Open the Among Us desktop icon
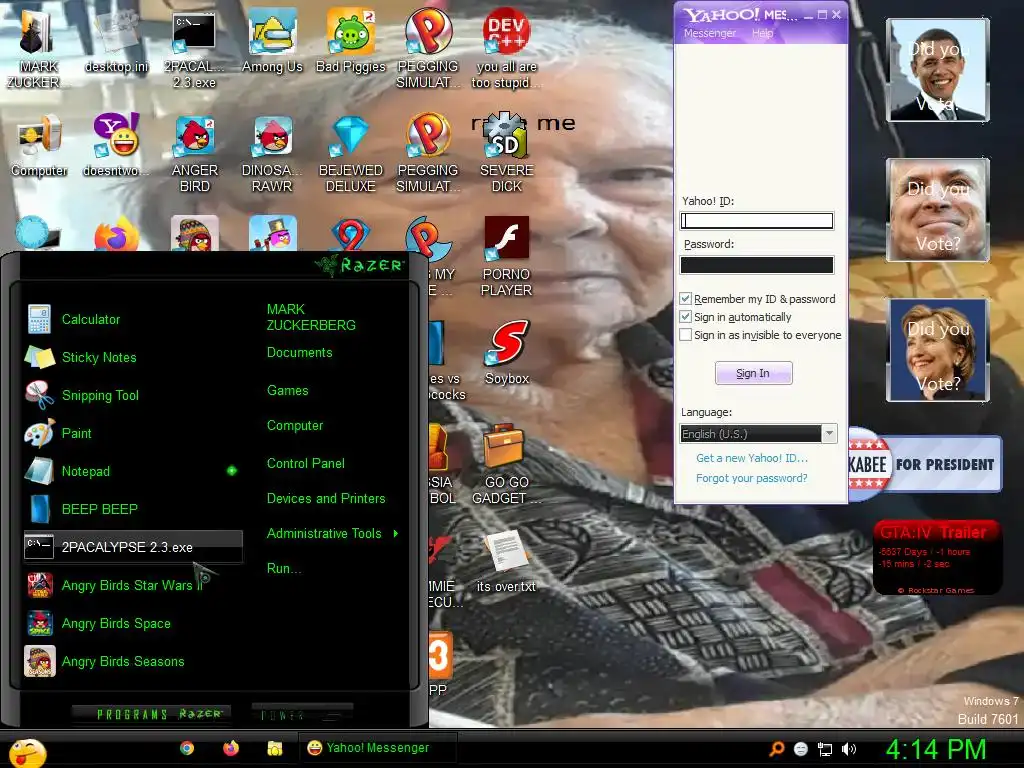Screen dimensions: 1024x768 (x=272, y=42)
